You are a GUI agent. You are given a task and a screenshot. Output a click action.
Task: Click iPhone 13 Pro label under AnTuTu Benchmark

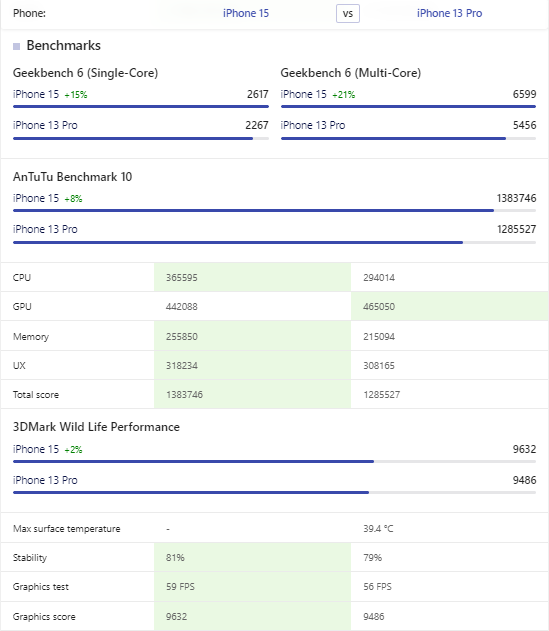(45, 229)
